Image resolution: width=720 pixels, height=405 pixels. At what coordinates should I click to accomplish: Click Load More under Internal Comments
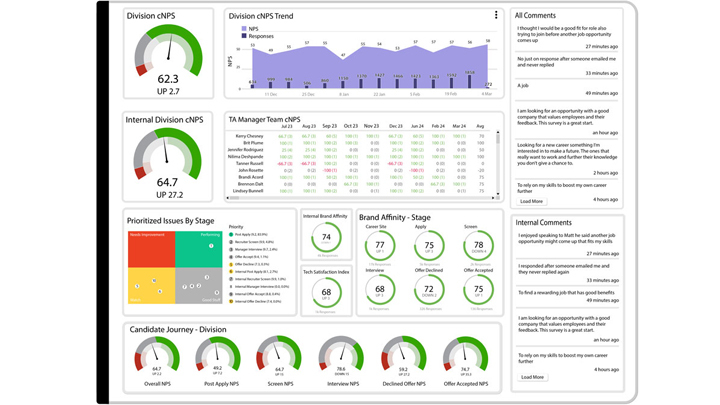(x=532, y=377)
